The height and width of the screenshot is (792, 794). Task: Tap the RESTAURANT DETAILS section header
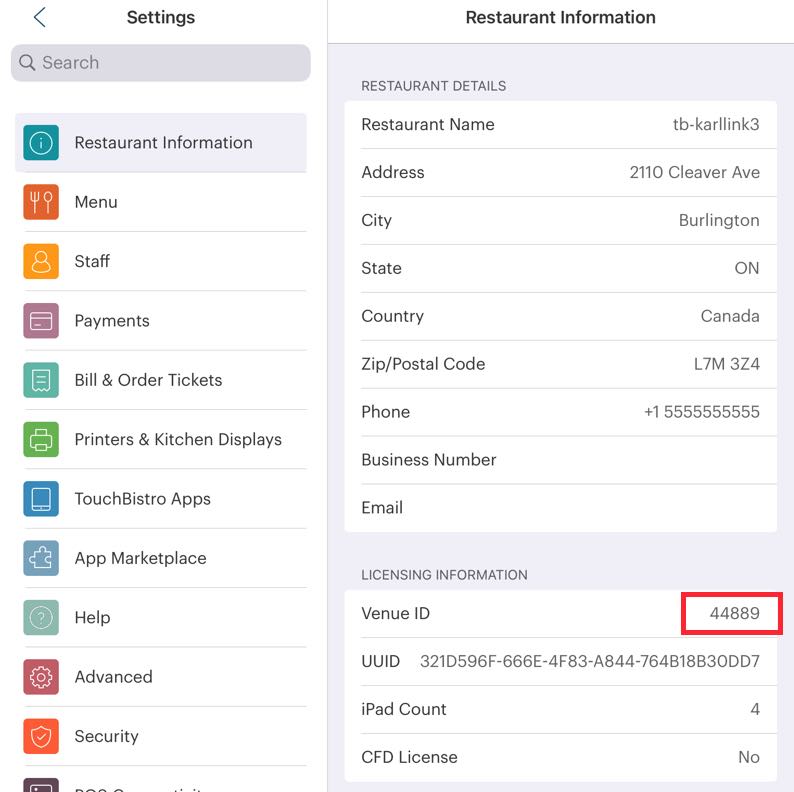tap(433, 86)
